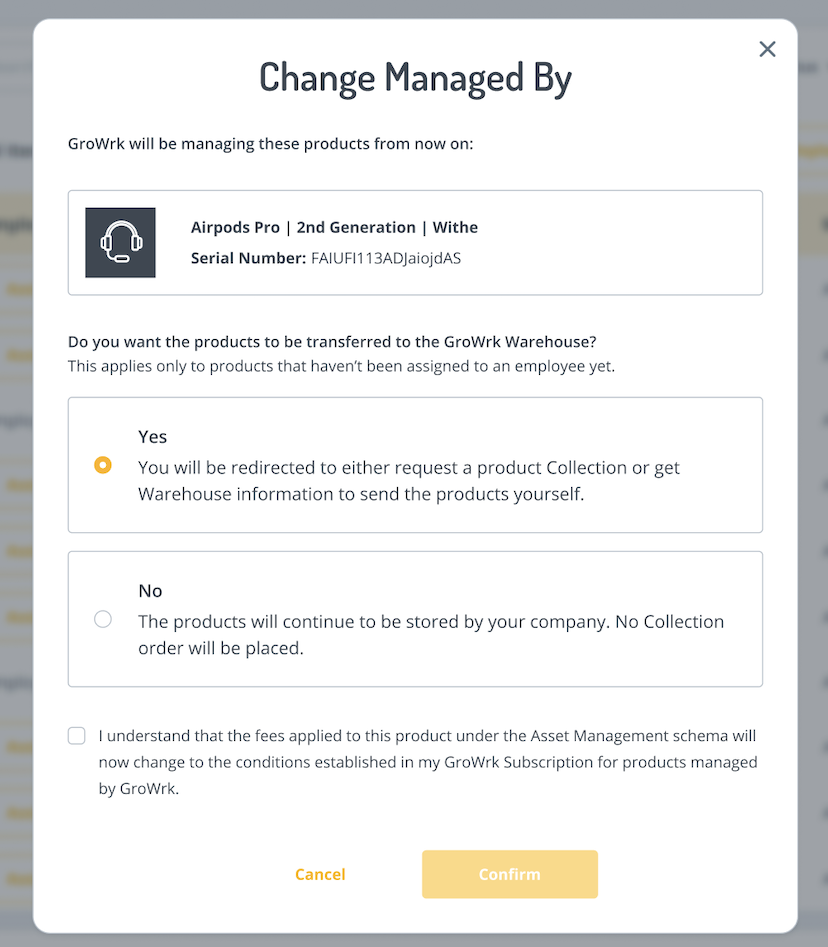The height and width of the screenshot is (947, 828).
Task: Click the Airpods Pro product thumbnail
Action: 120,242
